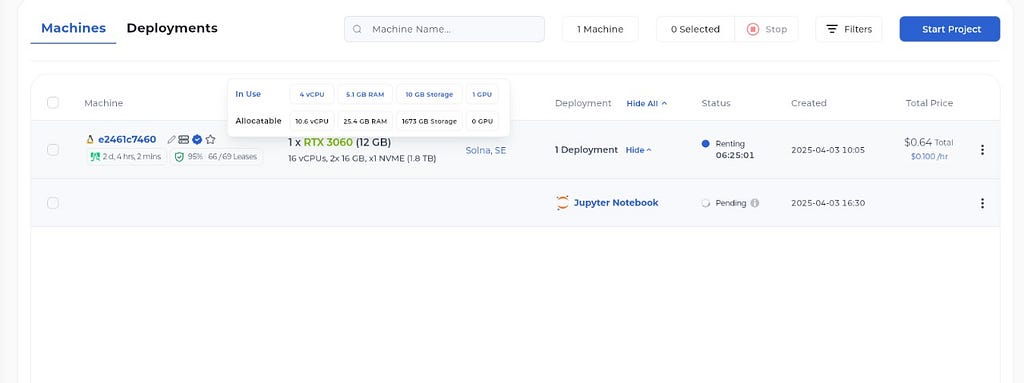Click the 1673 GB Storage allocatable chip
This screenshot has width=1024, height=383.
[429, 121]
